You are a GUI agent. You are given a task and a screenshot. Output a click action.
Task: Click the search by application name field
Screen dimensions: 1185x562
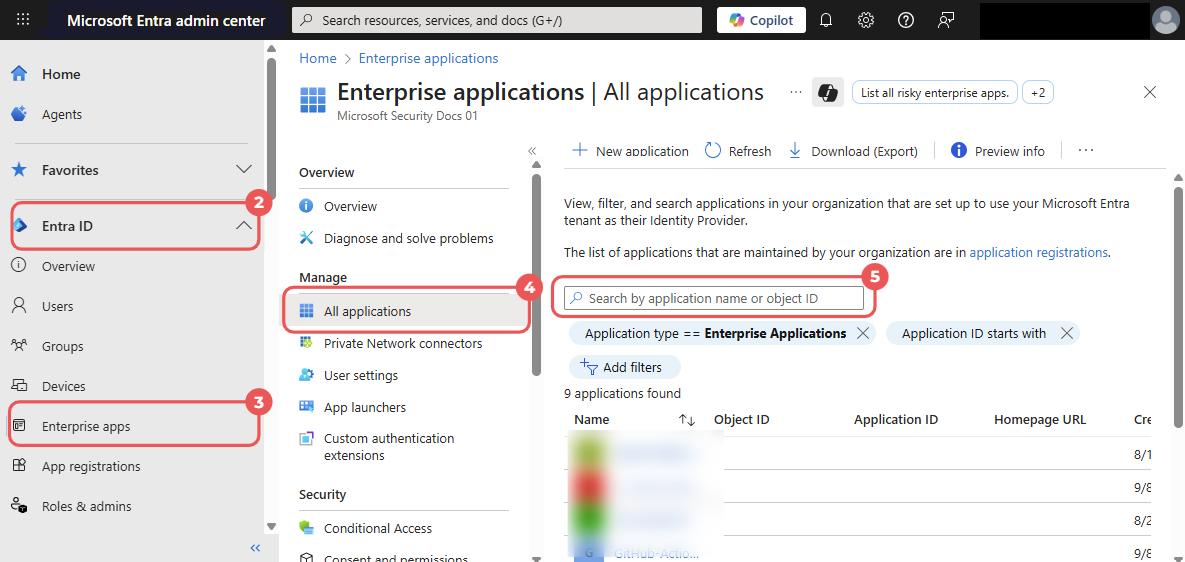point(714,298)
